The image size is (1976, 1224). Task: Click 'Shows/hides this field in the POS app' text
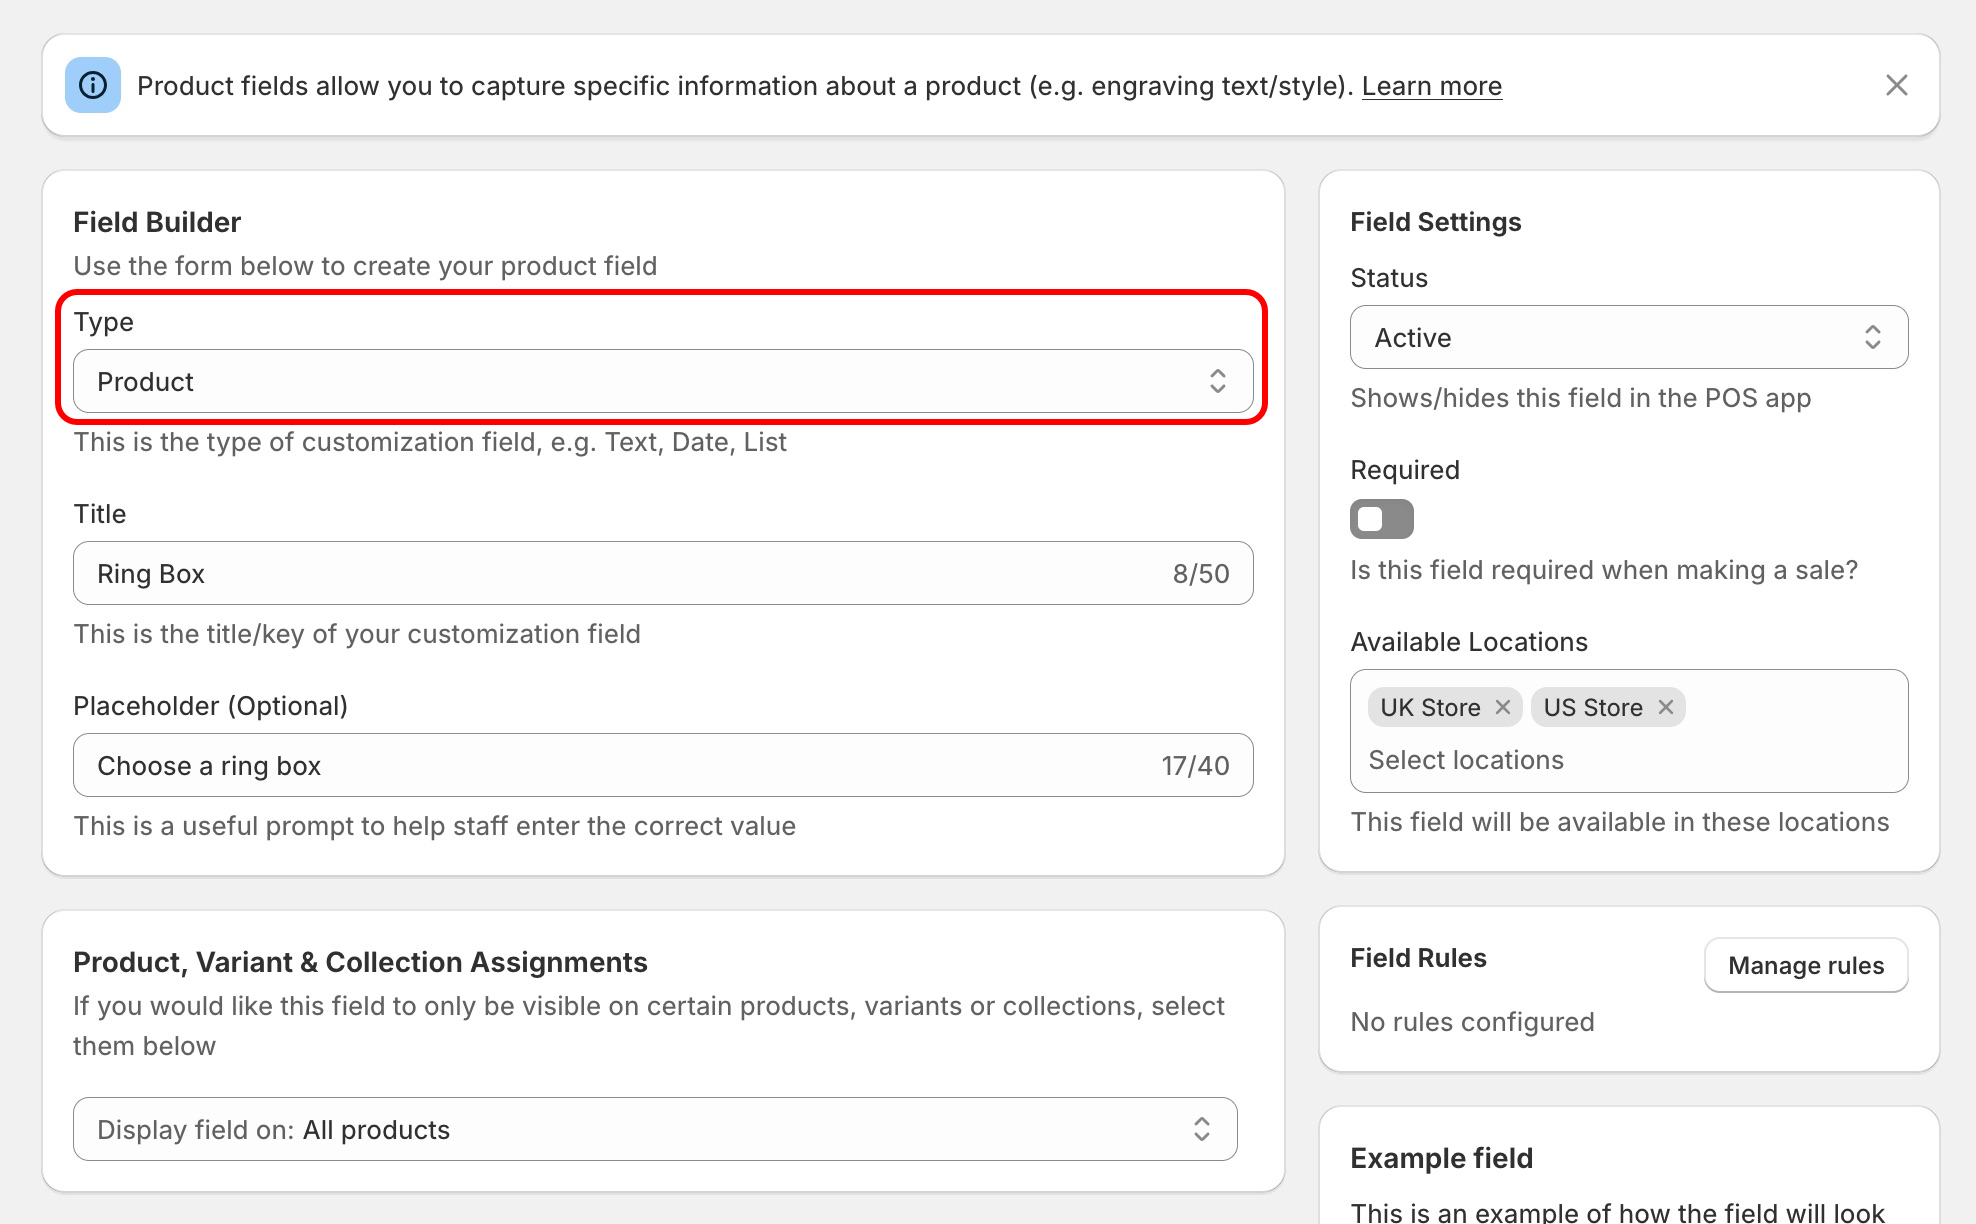pos(1580,398)
